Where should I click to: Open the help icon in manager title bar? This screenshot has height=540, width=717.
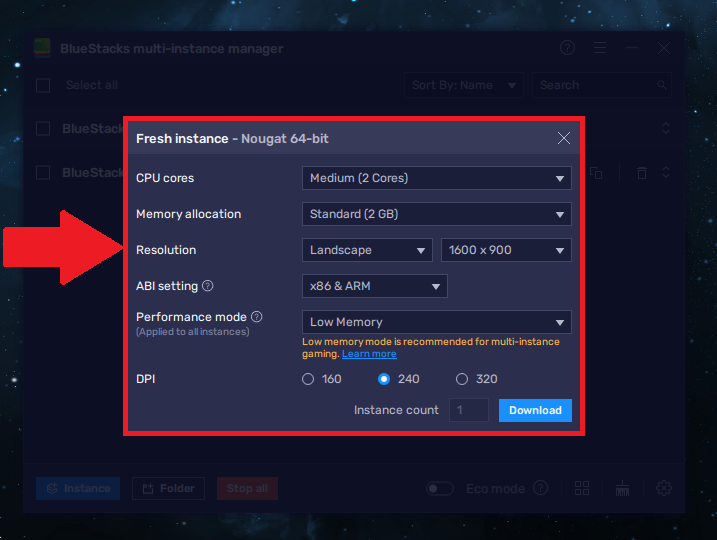click(x=567, y=48)
